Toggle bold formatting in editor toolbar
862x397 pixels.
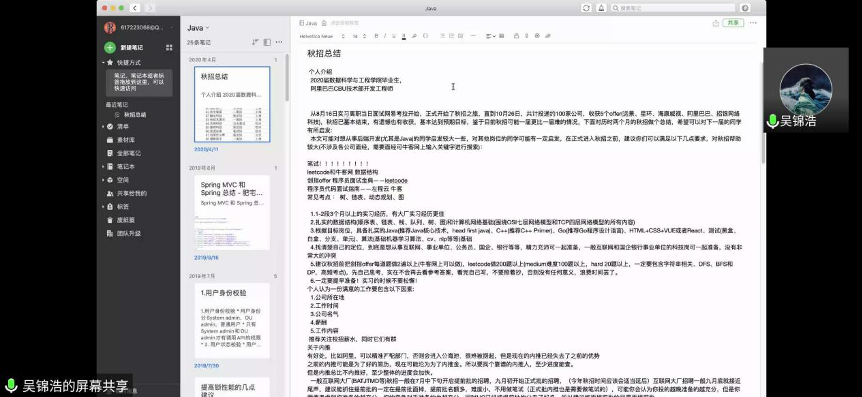377,36
